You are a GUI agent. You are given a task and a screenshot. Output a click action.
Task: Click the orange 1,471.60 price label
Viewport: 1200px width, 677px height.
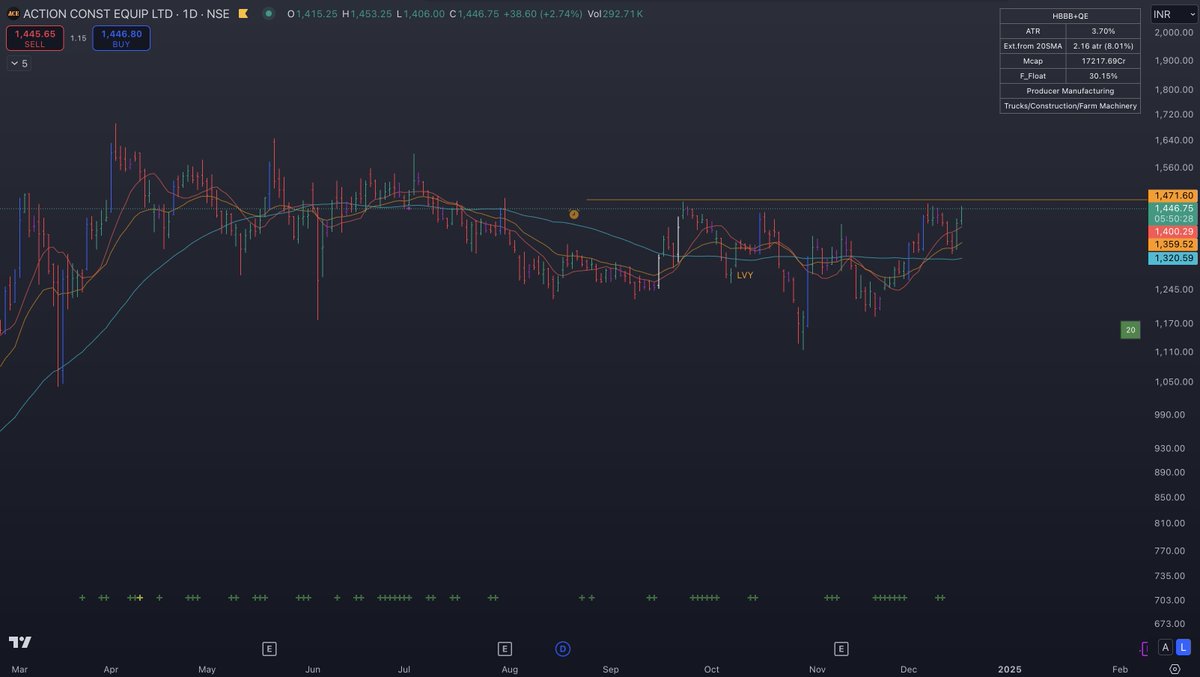pyautogui.click(x=1172, y=196)
